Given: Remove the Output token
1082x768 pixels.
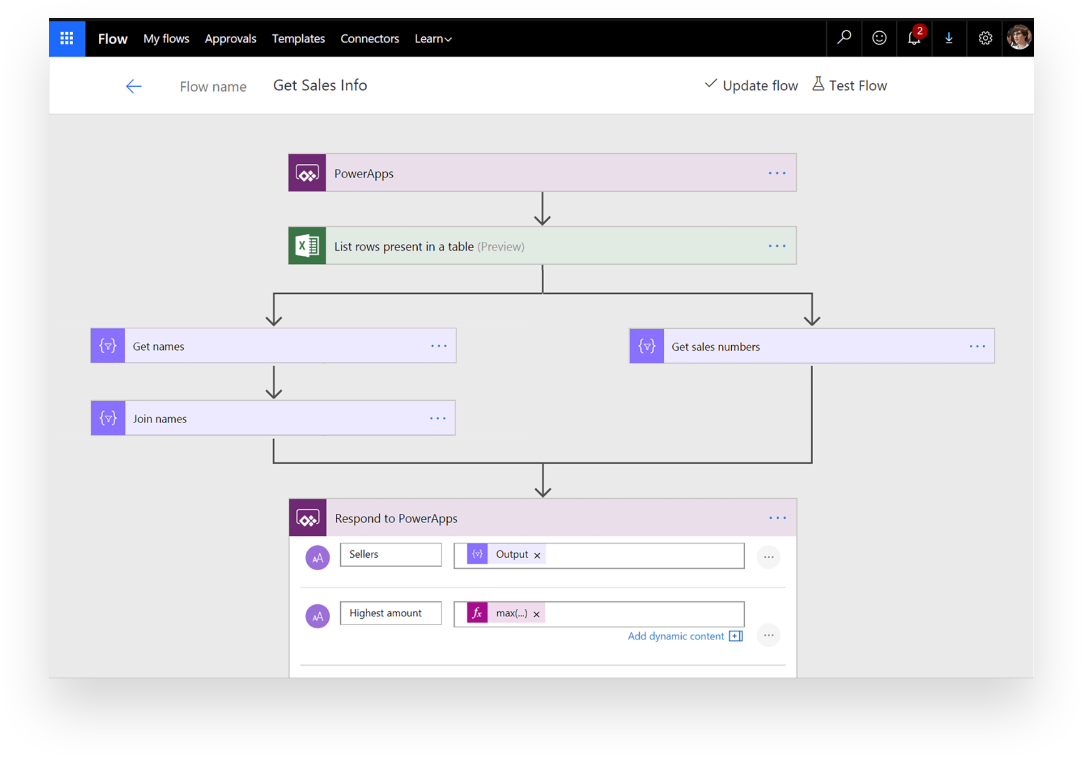Looking at the screenshot, I should coord(537,555).
